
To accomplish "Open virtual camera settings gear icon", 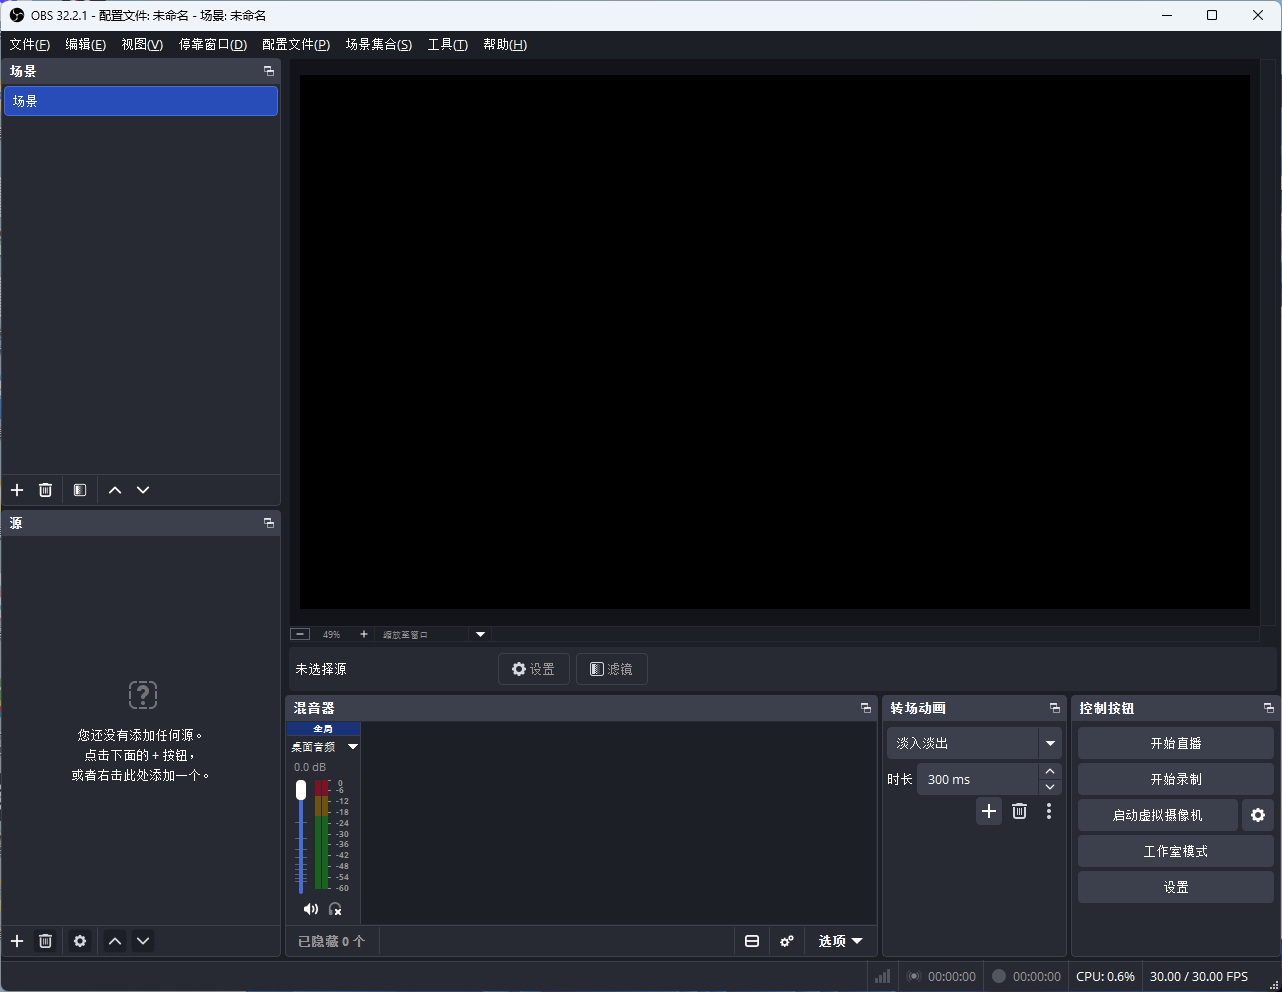I will click(x=1258, y=815).
